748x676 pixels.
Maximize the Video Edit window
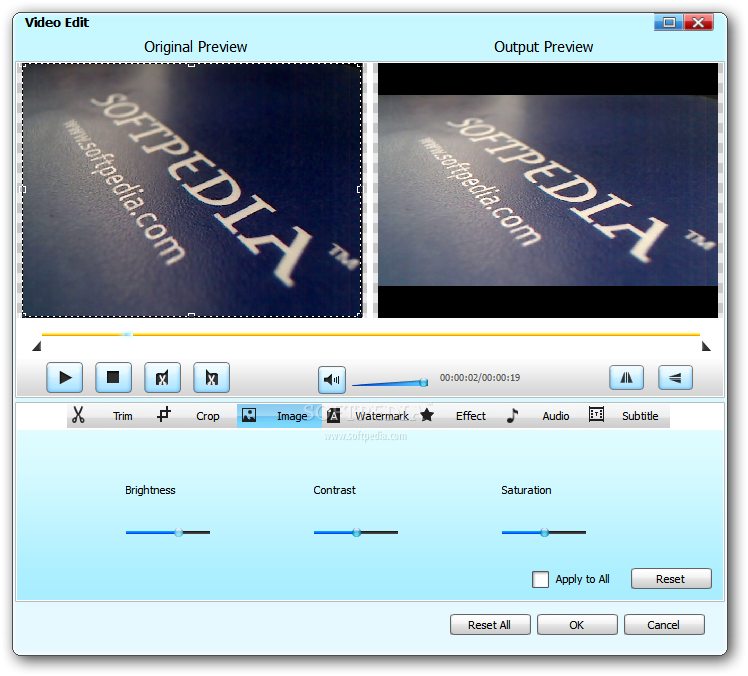click(x=669, y=22)
